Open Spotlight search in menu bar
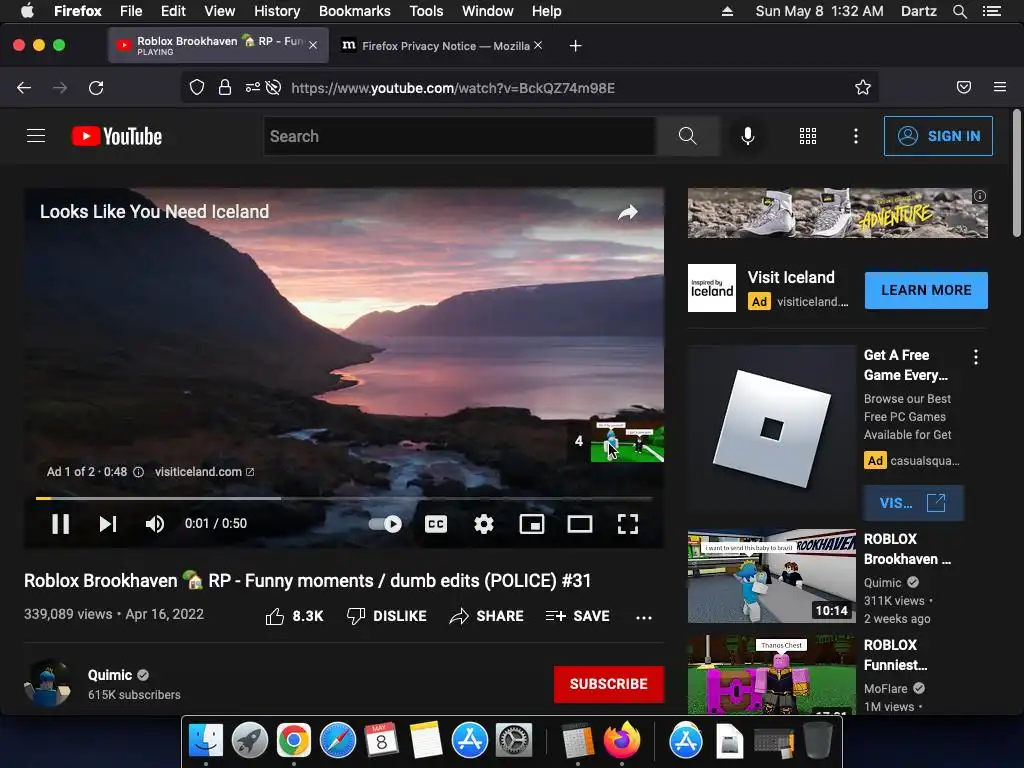1024x768 pixels. (959, 11)
